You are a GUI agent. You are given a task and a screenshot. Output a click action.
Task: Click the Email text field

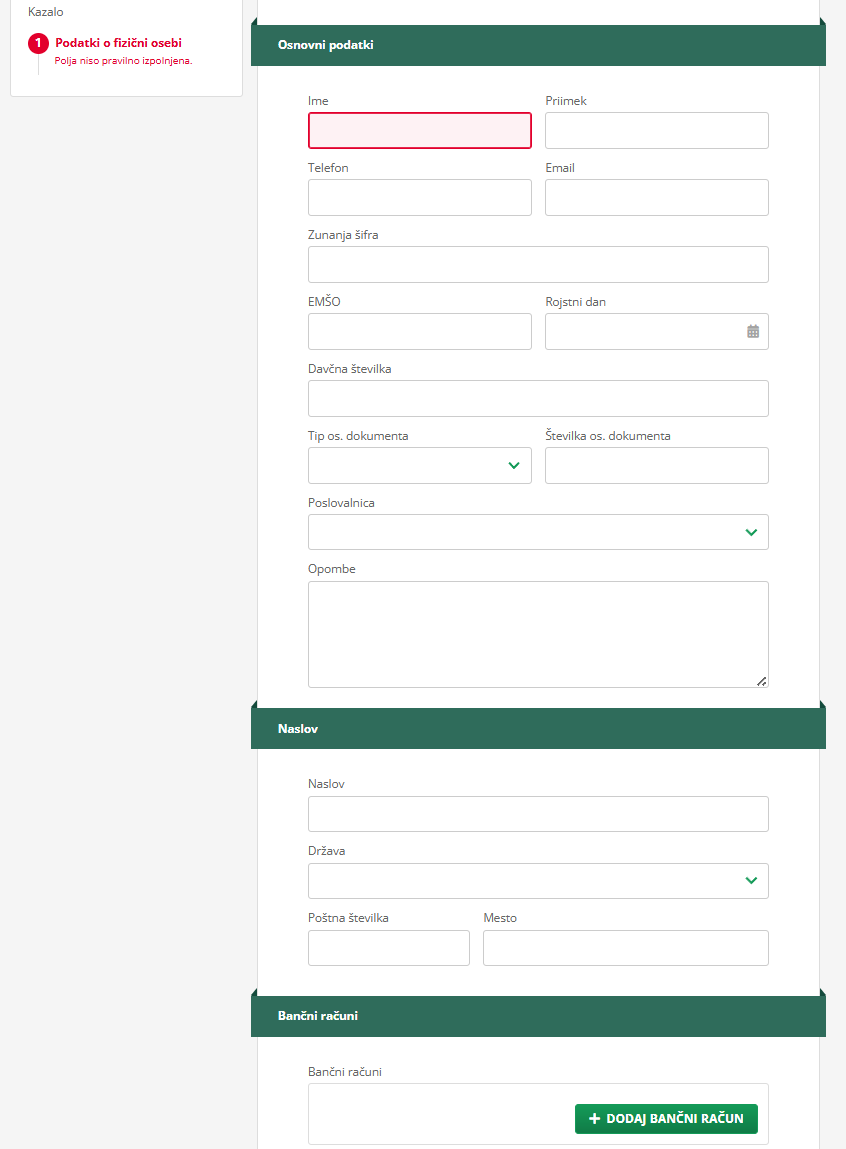point(656,198)
